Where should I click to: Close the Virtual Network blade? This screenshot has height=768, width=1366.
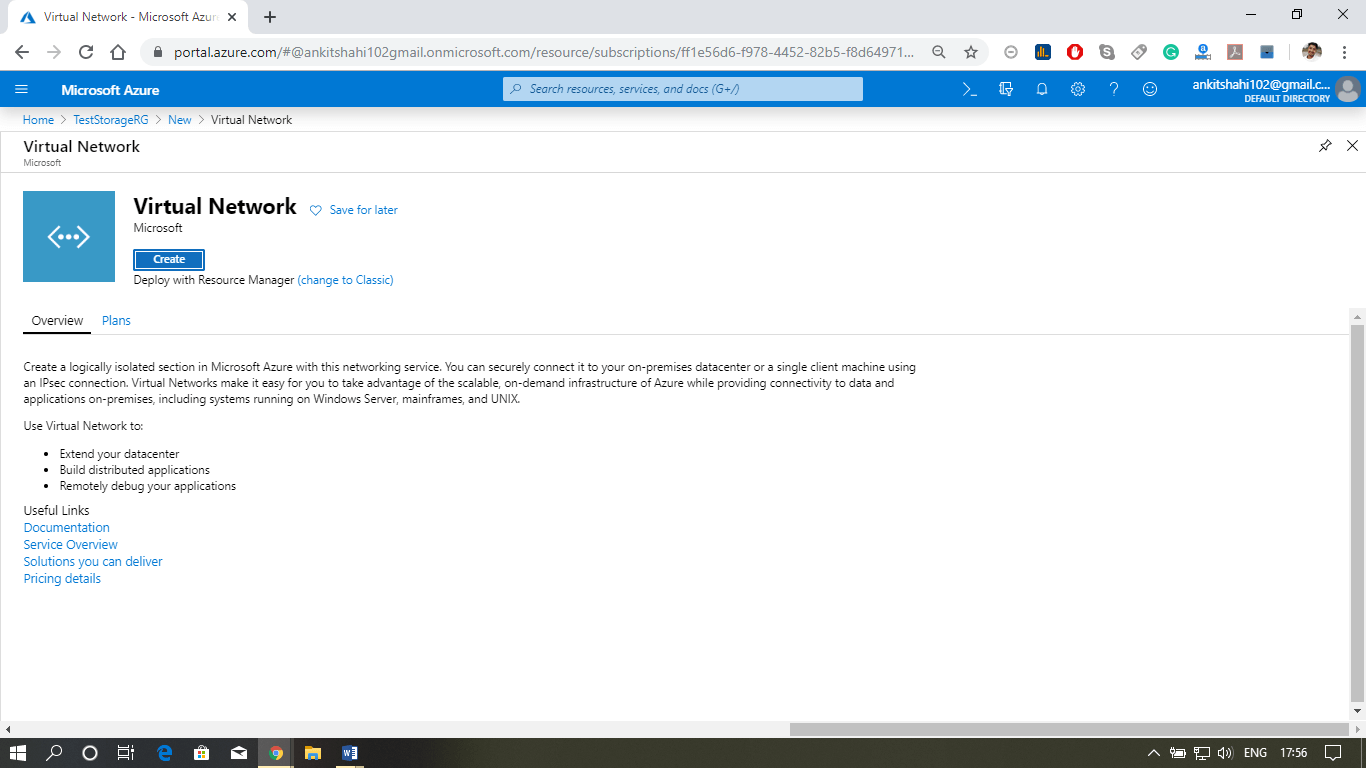[x=1352, y=146]
